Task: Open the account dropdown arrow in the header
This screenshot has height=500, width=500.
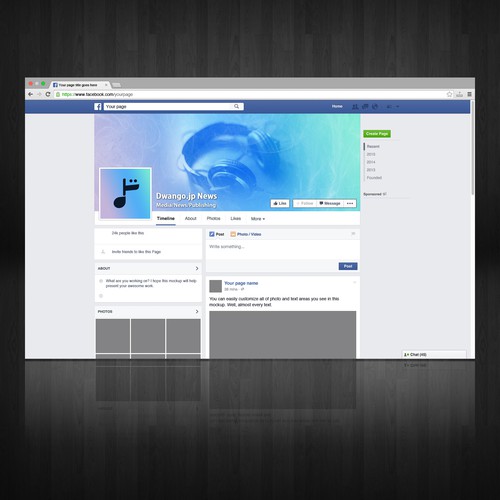Action: pos(397,107)
